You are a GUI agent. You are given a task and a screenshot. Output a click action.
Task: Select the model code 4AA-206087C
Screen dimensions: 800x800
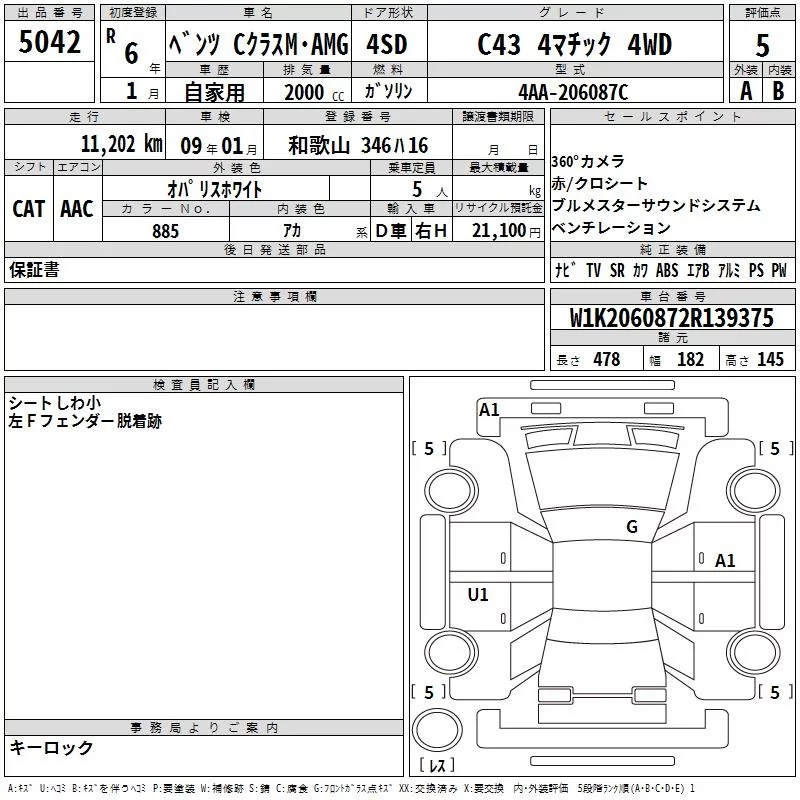click(x=573, y=91)
